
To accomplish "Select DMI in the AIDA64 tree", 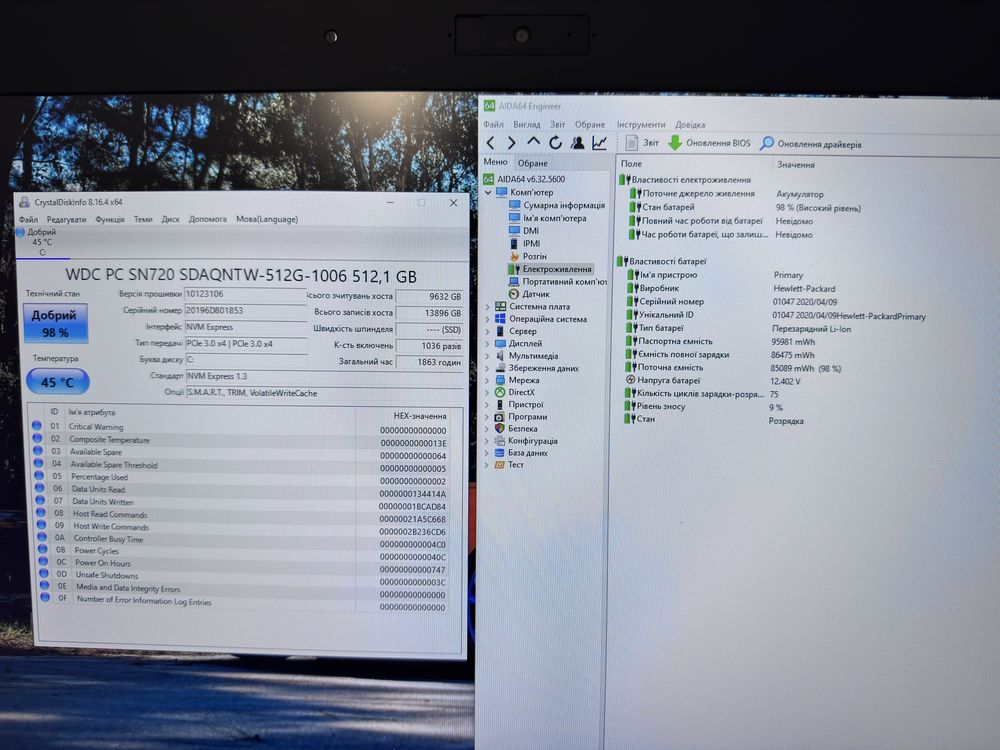I will 524,230.
